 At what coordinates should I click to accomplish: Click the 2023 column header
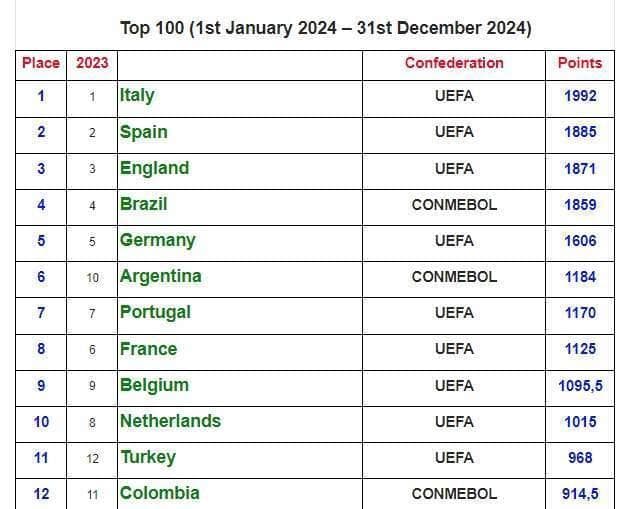pyautogui.click(x=92, y=63)
